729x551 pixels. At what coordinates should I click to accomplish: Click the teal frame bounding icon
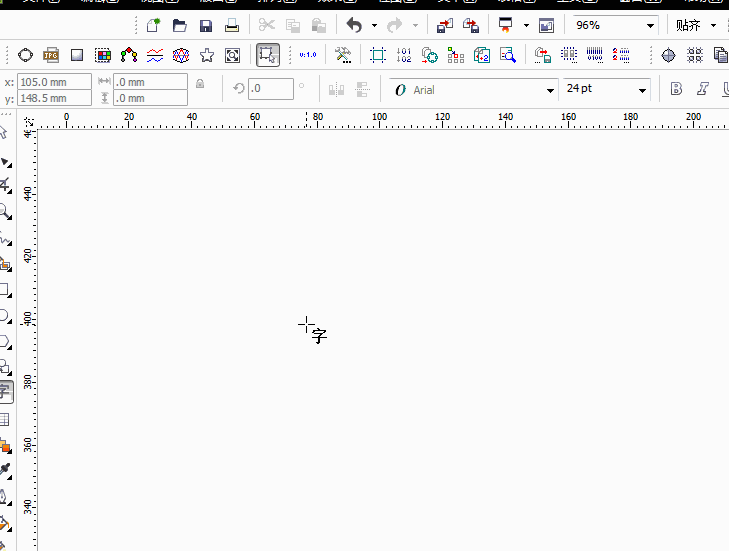pyautogui.click(x=378, y=55)
